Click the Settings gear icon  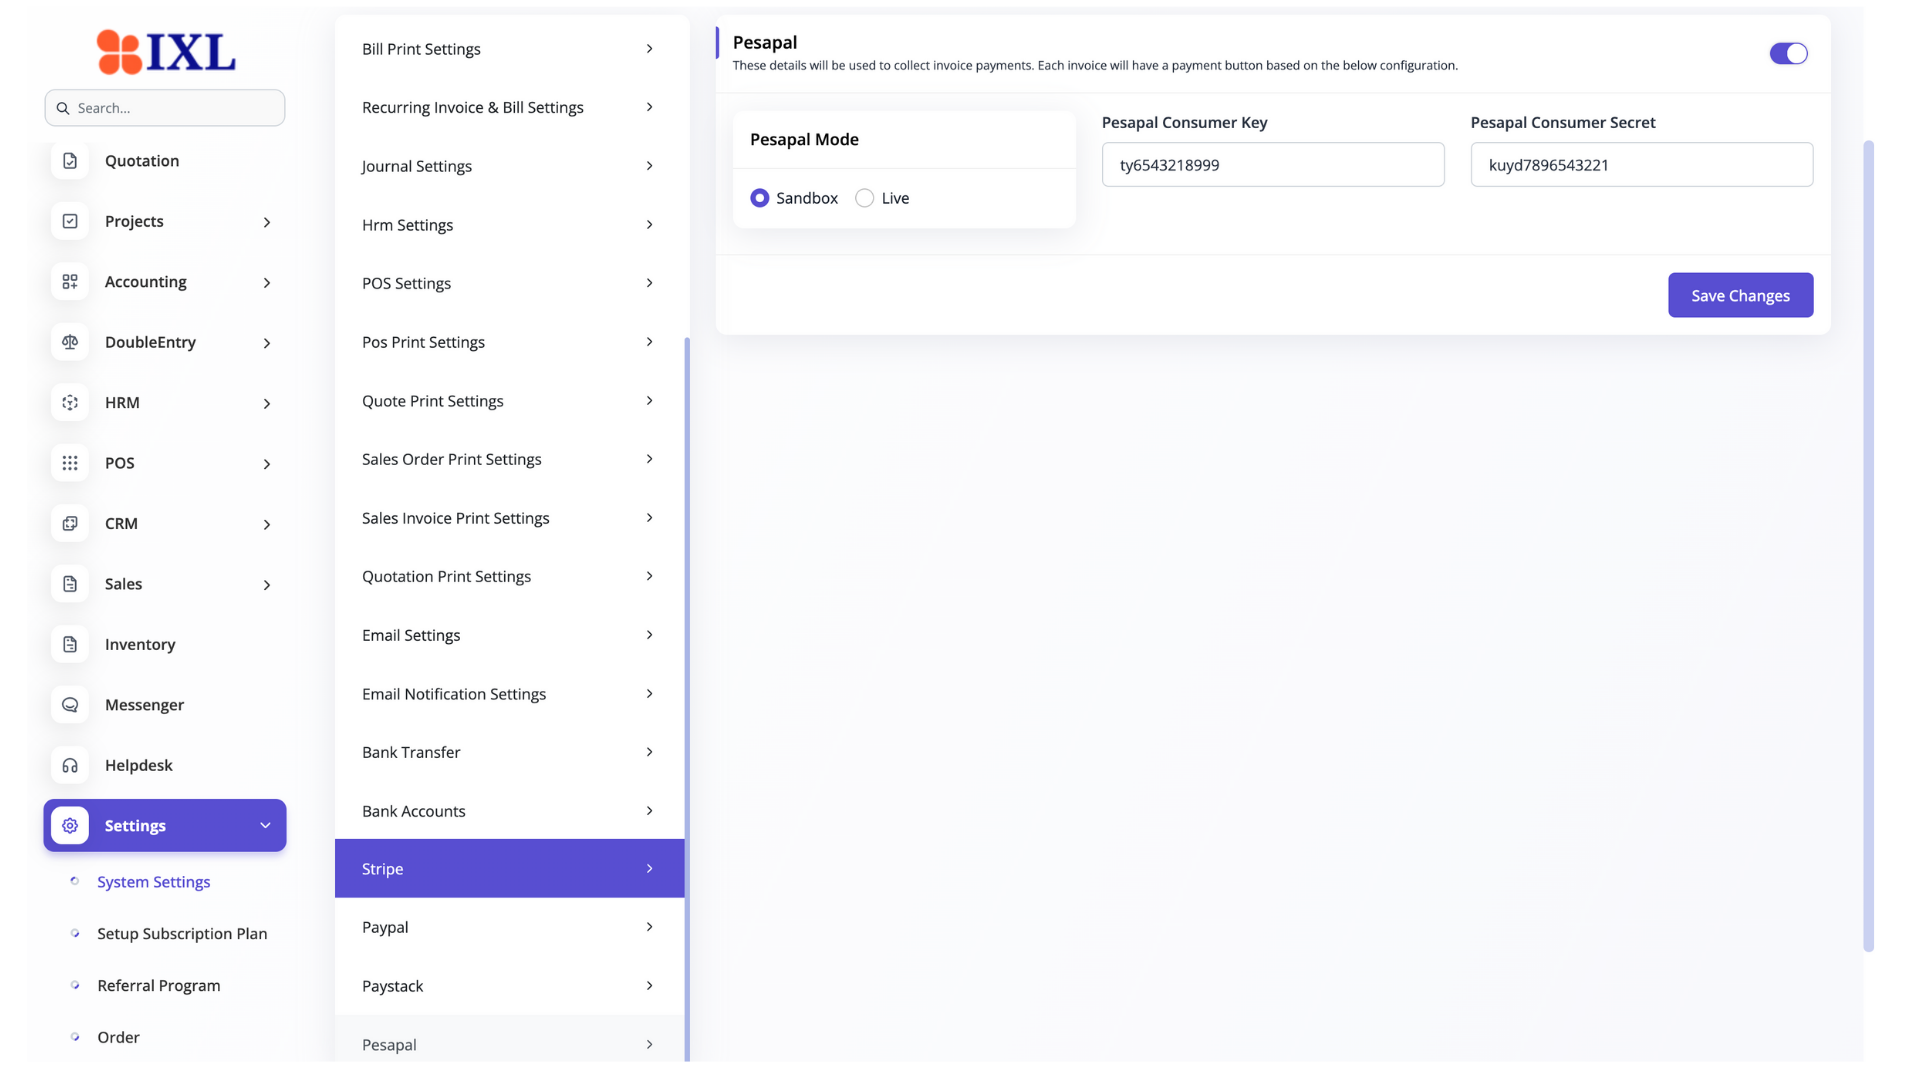(x=70, y=826)
